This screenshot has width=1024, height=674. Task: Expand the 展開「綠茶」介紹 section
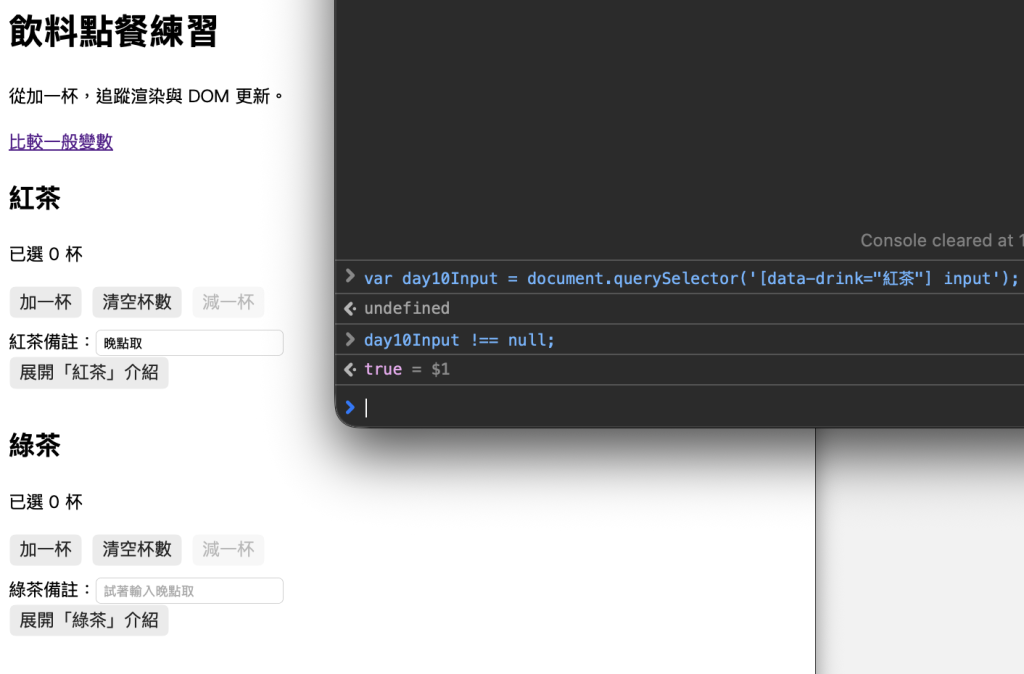[89, 620]
